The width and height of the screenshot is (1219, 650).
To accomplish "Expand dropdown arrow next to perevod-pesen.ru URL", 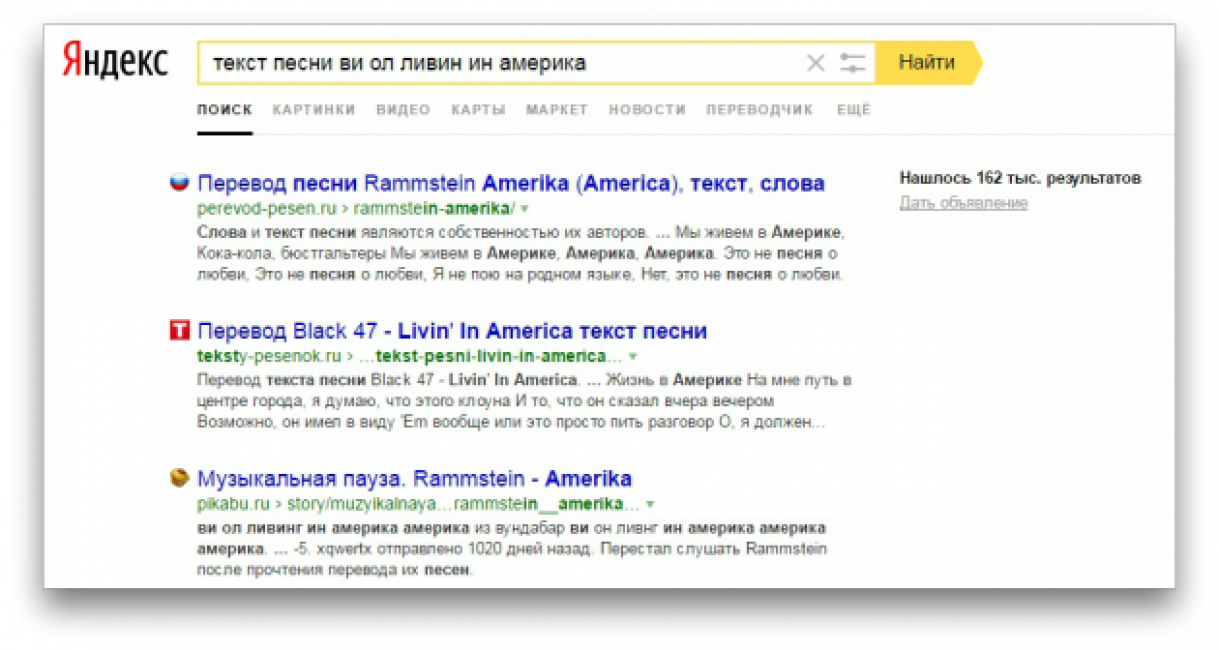I will [524, 209].
